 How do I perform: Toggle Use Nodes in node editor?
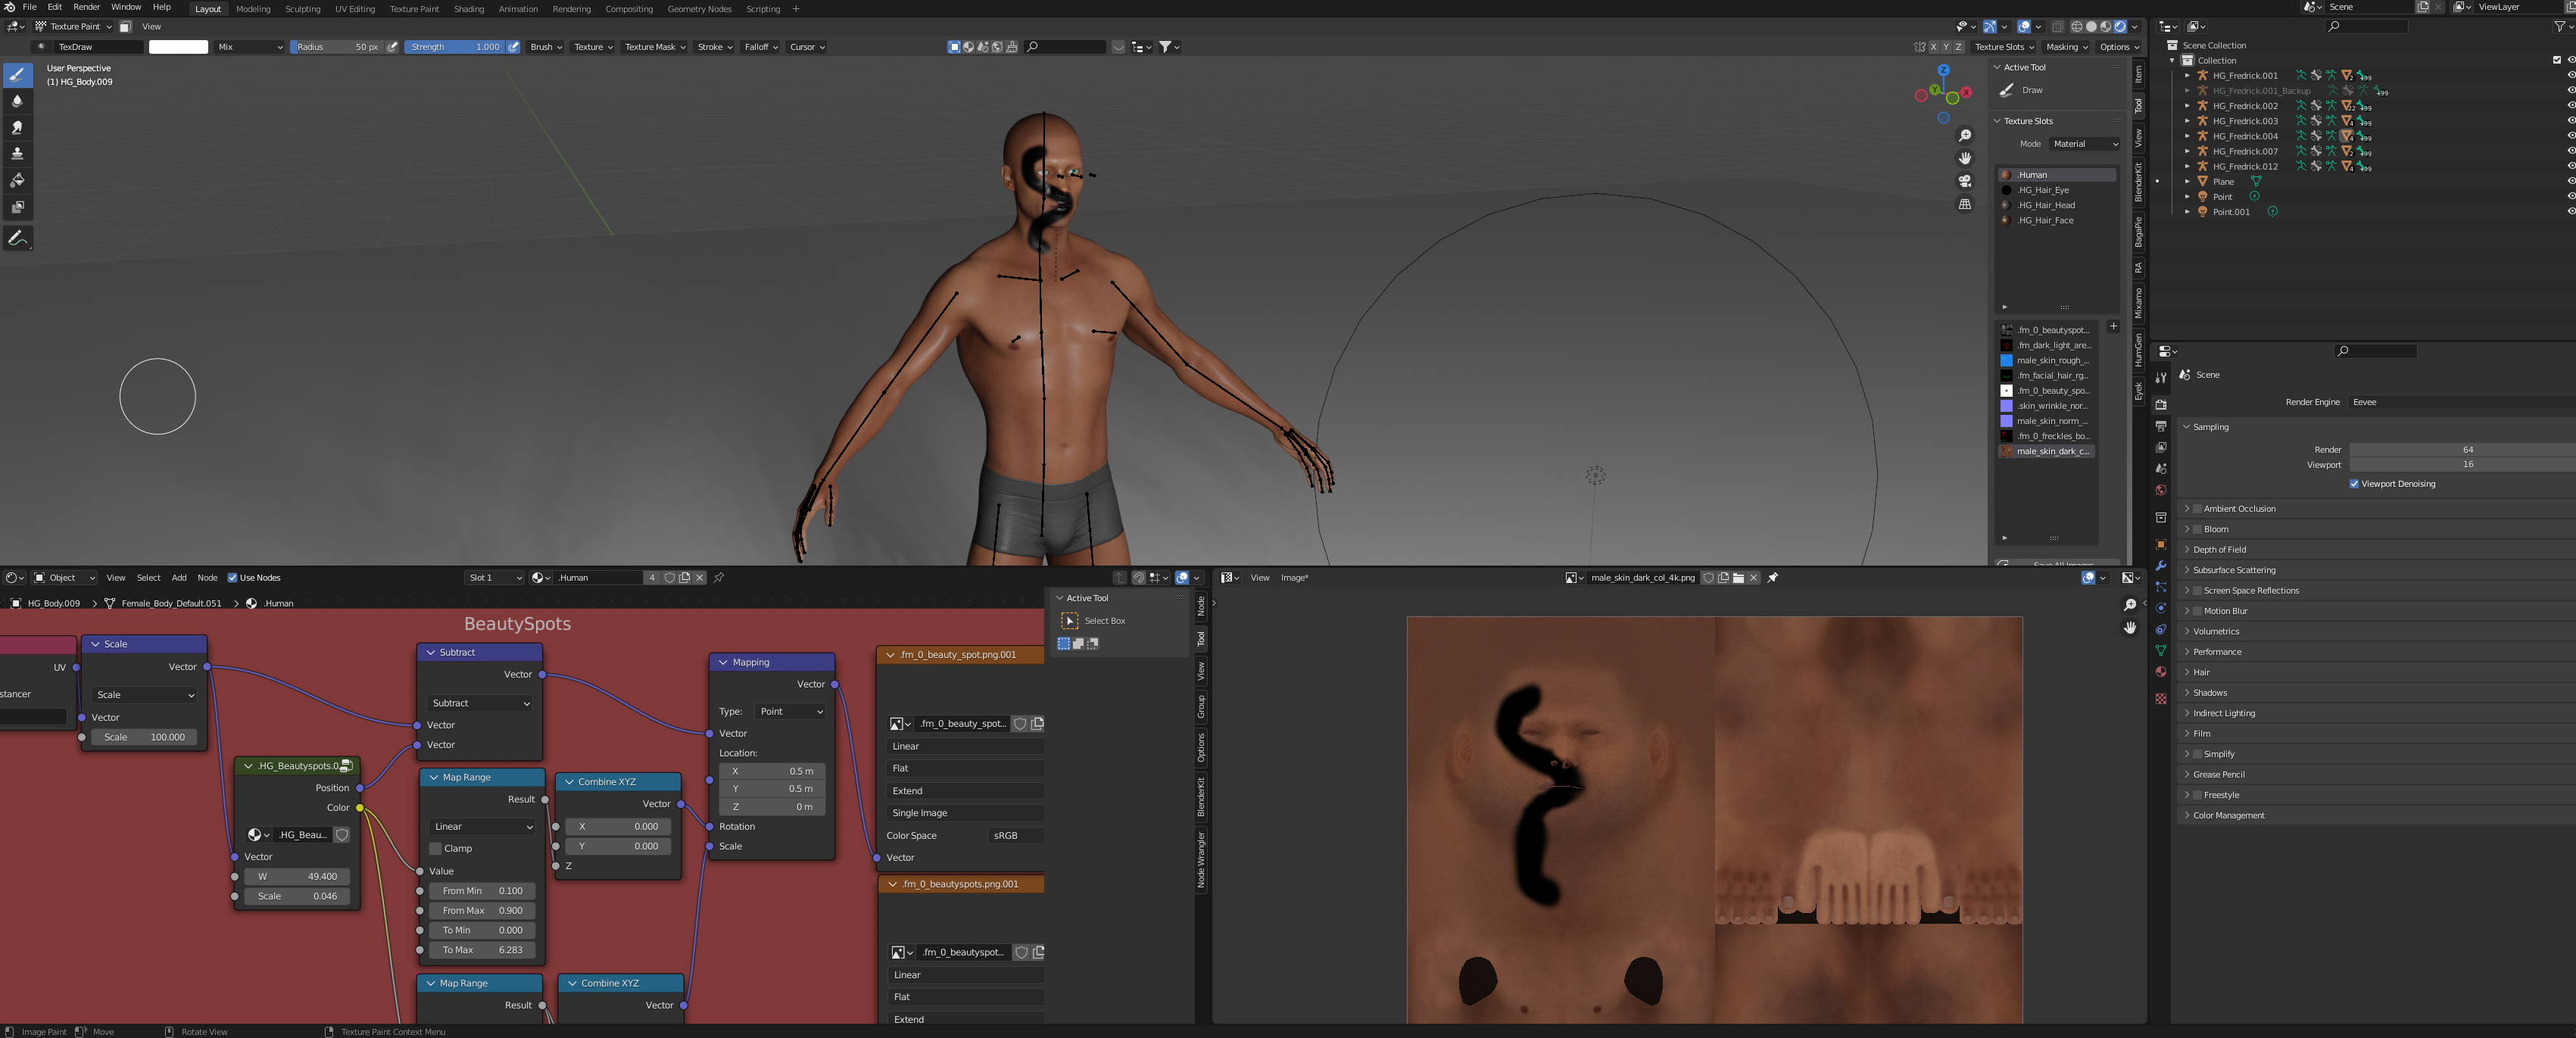tap(232, 578)
